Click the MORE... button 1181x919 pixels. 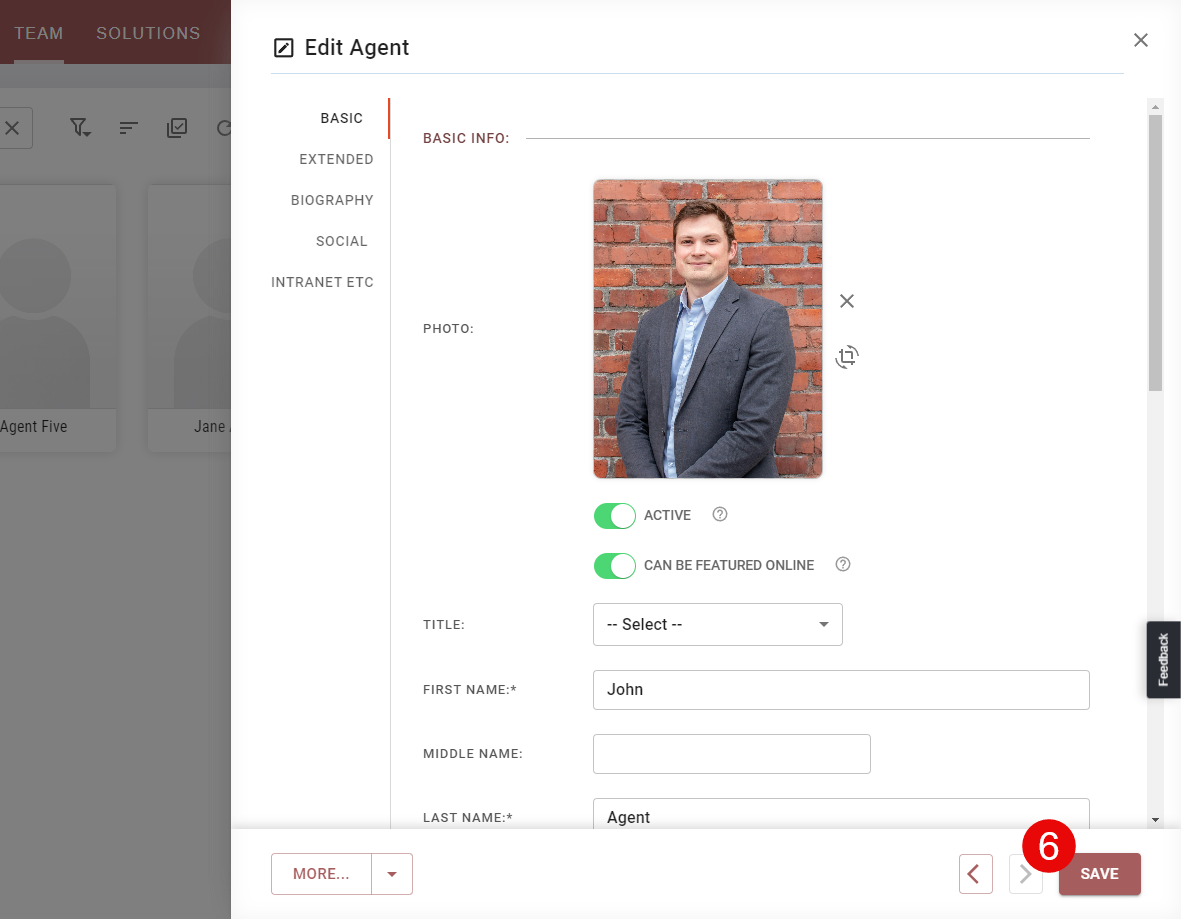(x=322, y=874)
